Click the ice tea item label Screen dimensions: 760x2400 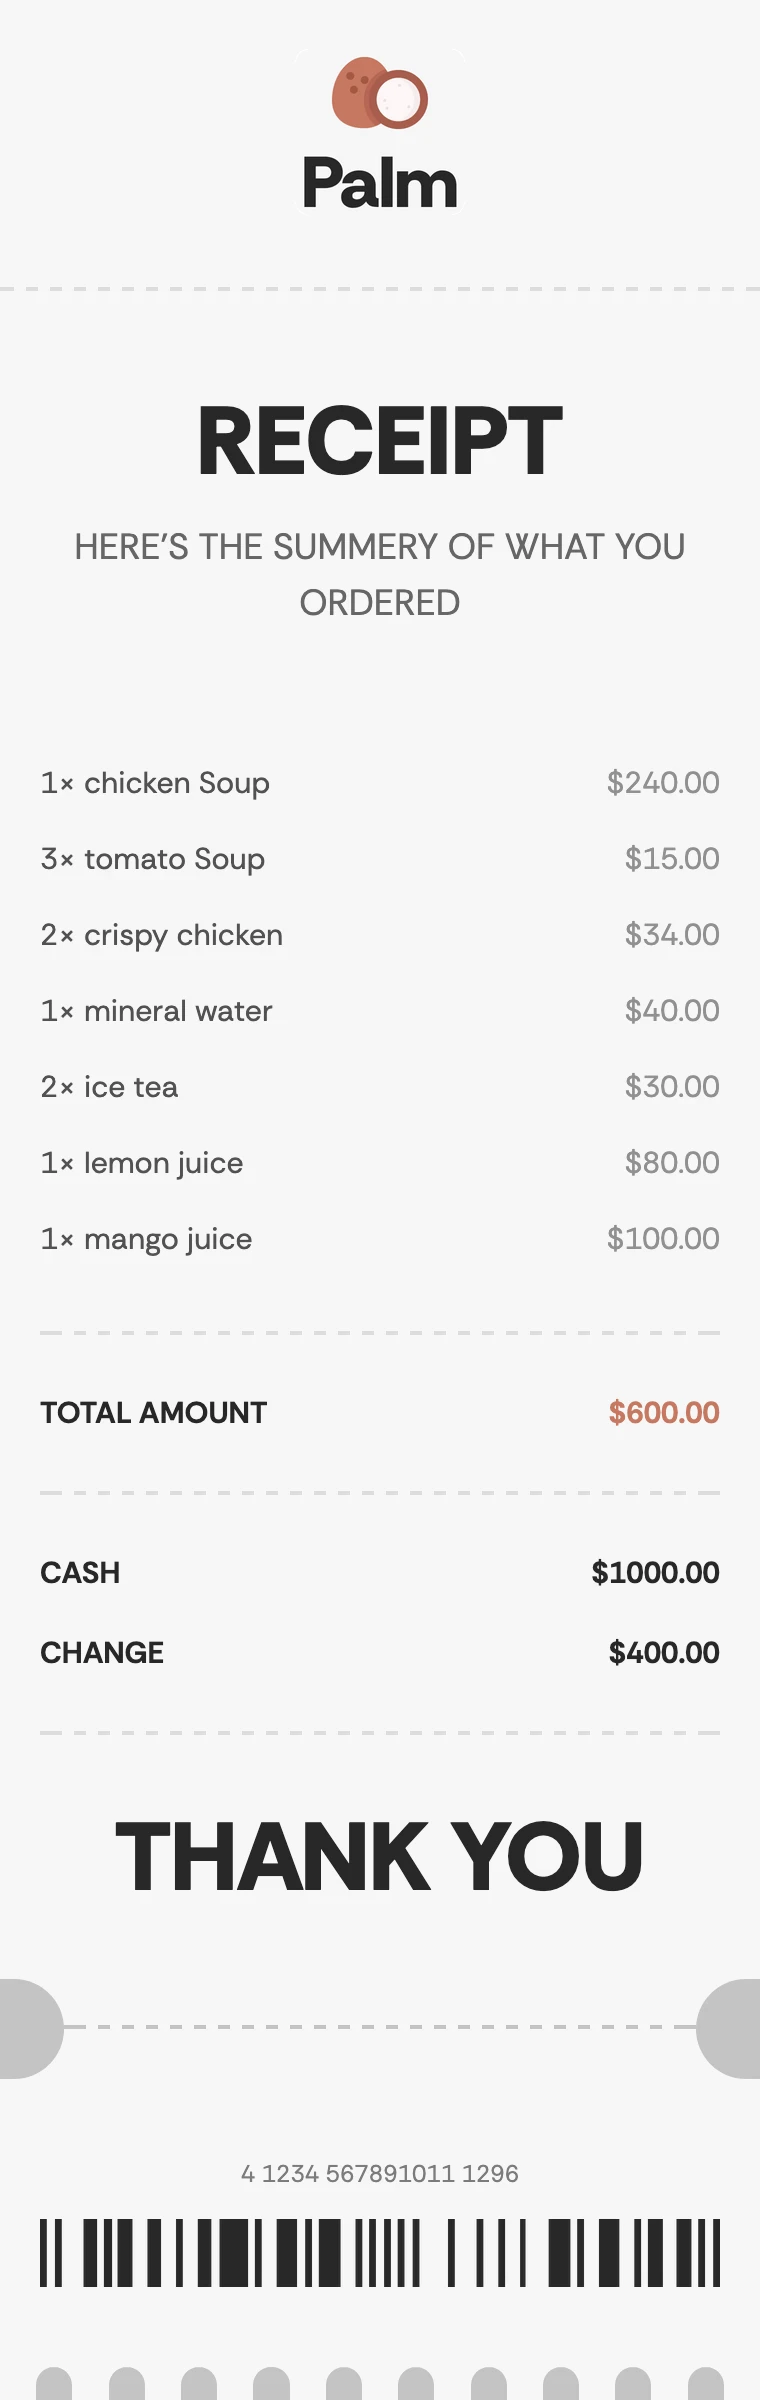(x=110, y=1087)
